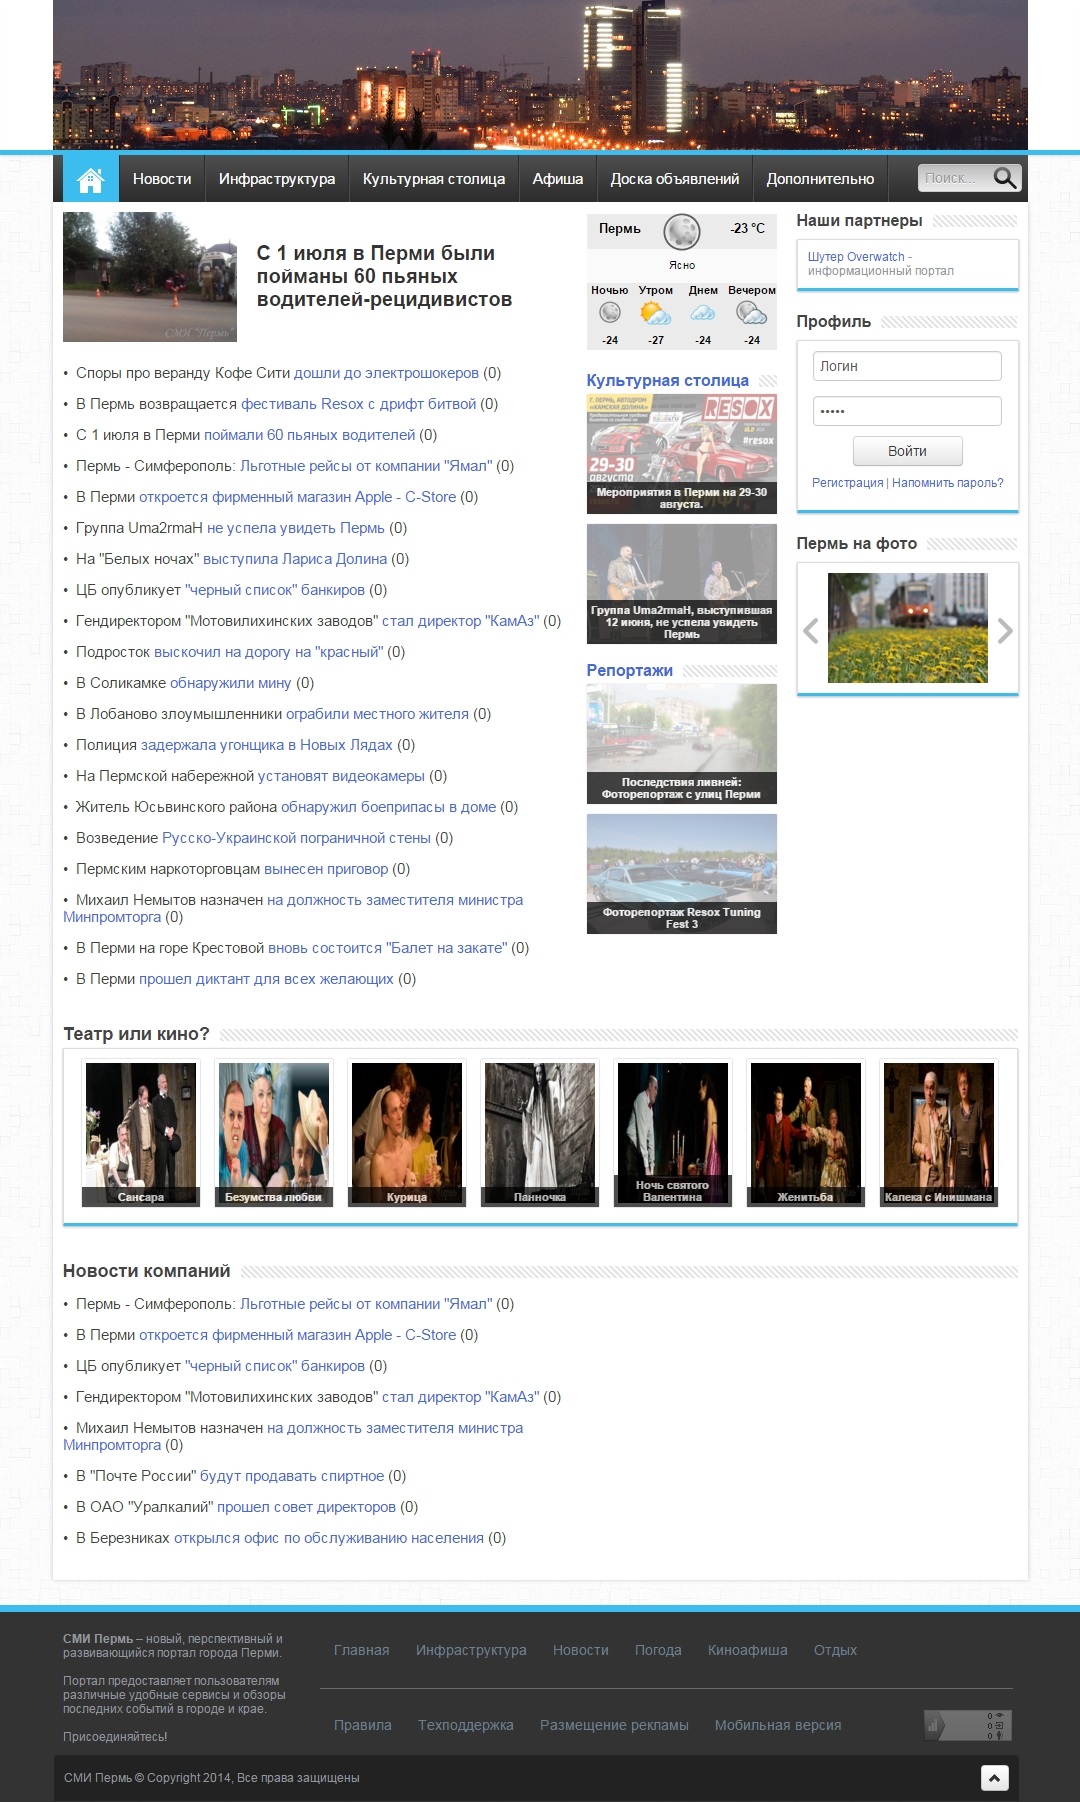Open the Сансара play poster
This screenshot has height=1802, width=1080.
click(141, 1133)
